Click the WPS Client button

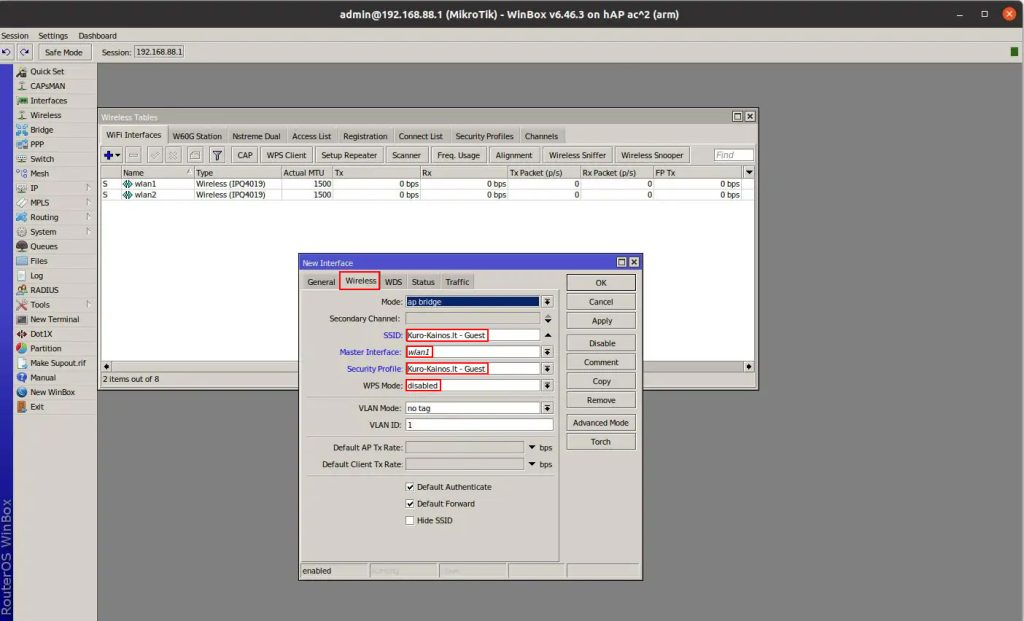tap(286, 155)
